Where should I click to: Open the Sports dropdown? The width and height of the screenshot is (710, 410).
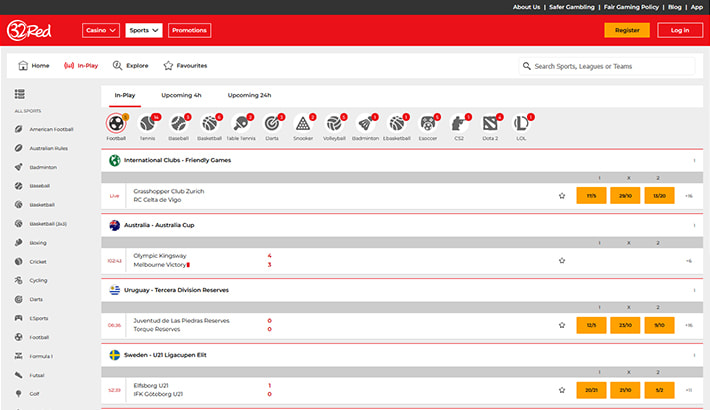click(144, 30)
